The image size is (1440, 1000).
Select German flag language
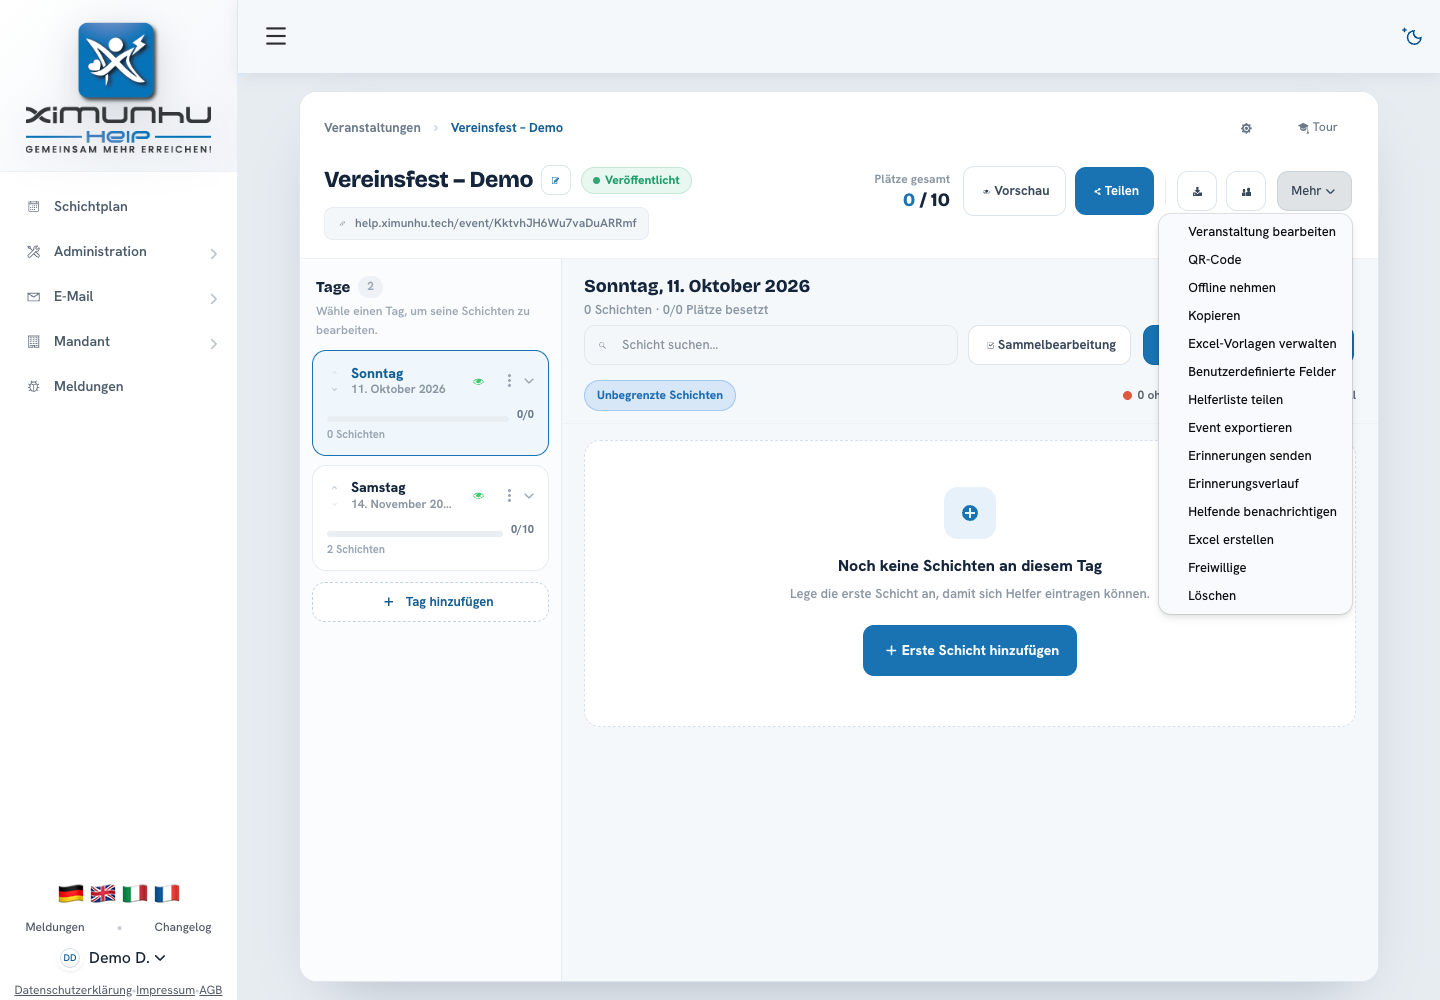click(x=71, y=893)
